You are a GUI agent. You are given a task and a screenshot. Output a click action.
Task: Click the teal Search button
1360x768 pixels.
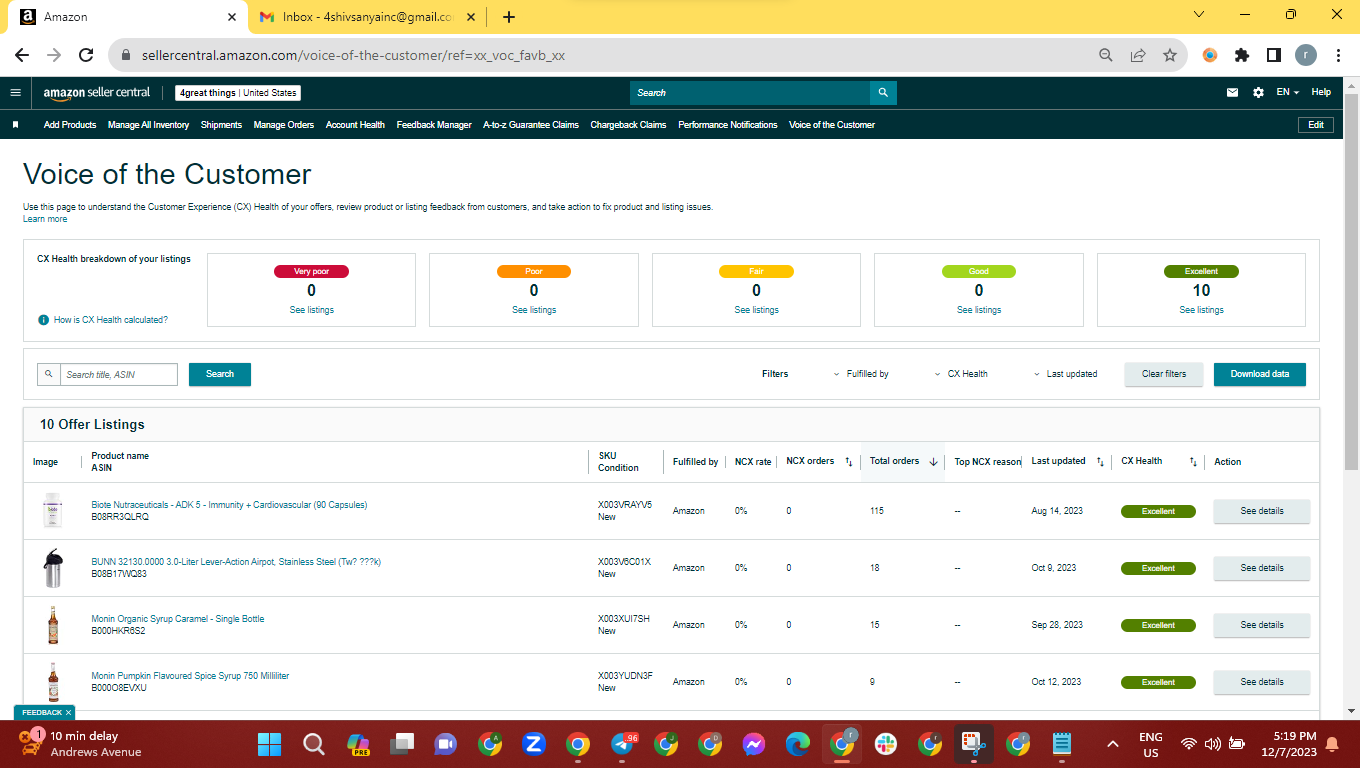point(220,374)
